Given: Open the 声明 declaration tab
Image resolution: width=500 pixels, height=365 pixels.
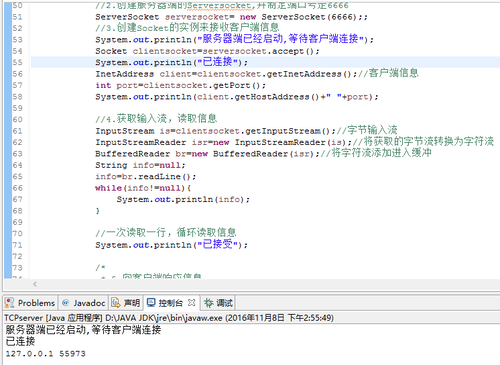Looking at the screenshot, I should point(126,303).
